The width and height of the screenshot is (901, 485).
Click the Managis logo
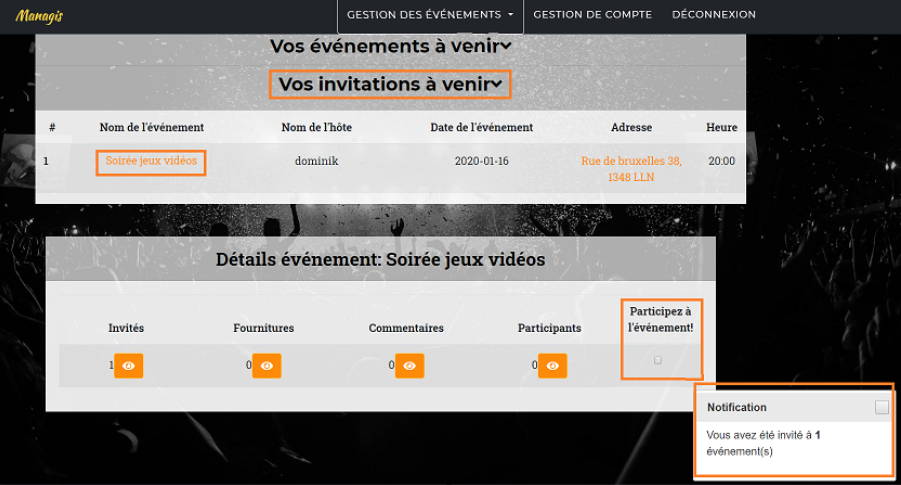click(x=39, y=15)
